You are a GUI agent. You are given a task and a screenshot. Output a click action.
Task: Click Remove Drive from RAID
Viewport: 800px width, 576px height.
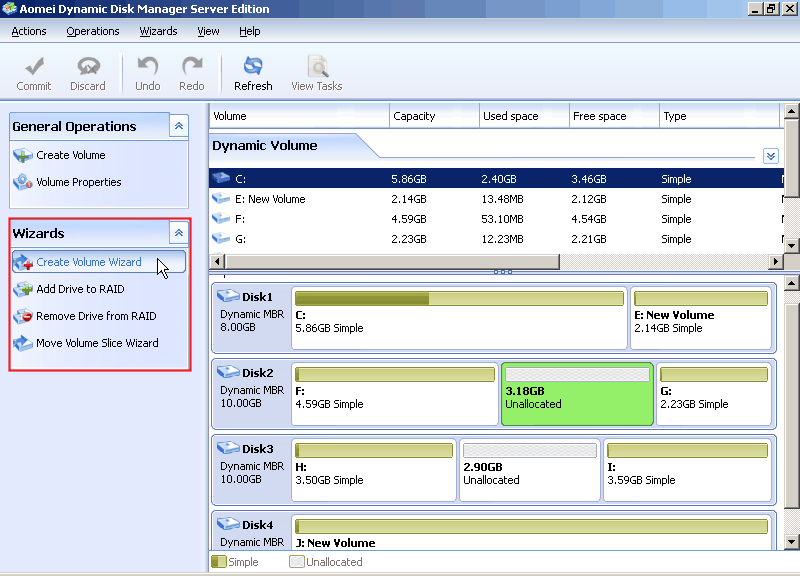[x=96, y=316]
